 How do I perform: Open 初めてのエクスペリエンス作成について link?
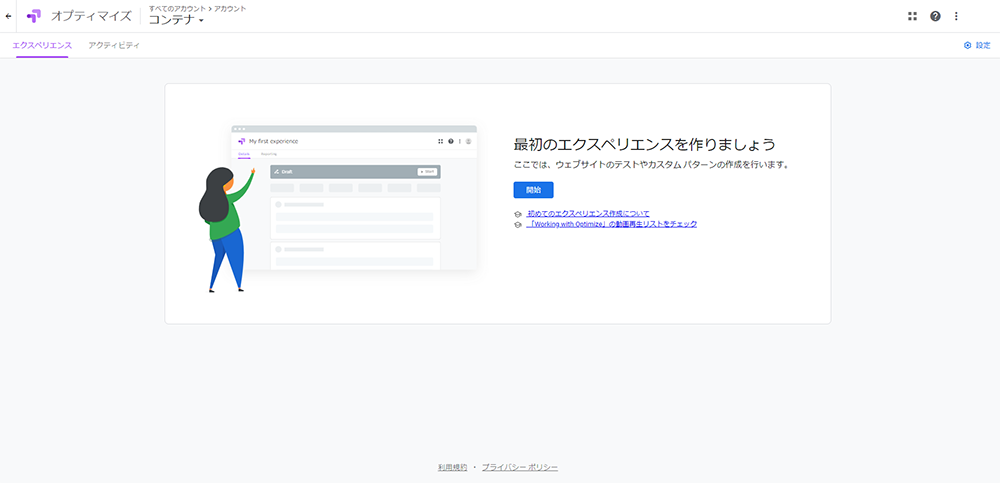point(588,213)
